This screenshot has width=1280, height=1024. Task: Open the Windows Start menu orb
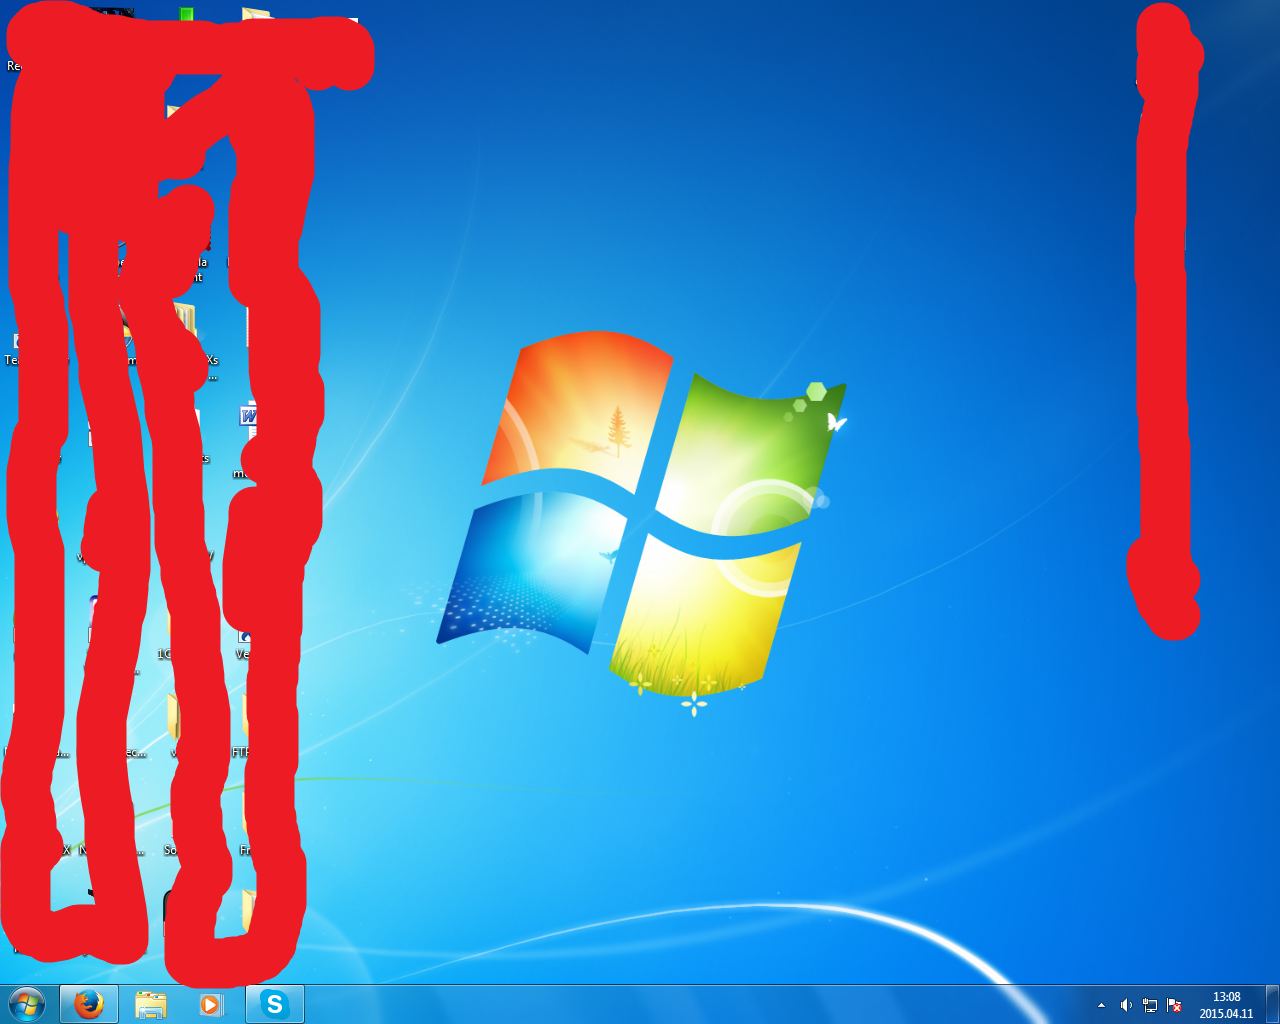coord(27,1004)
